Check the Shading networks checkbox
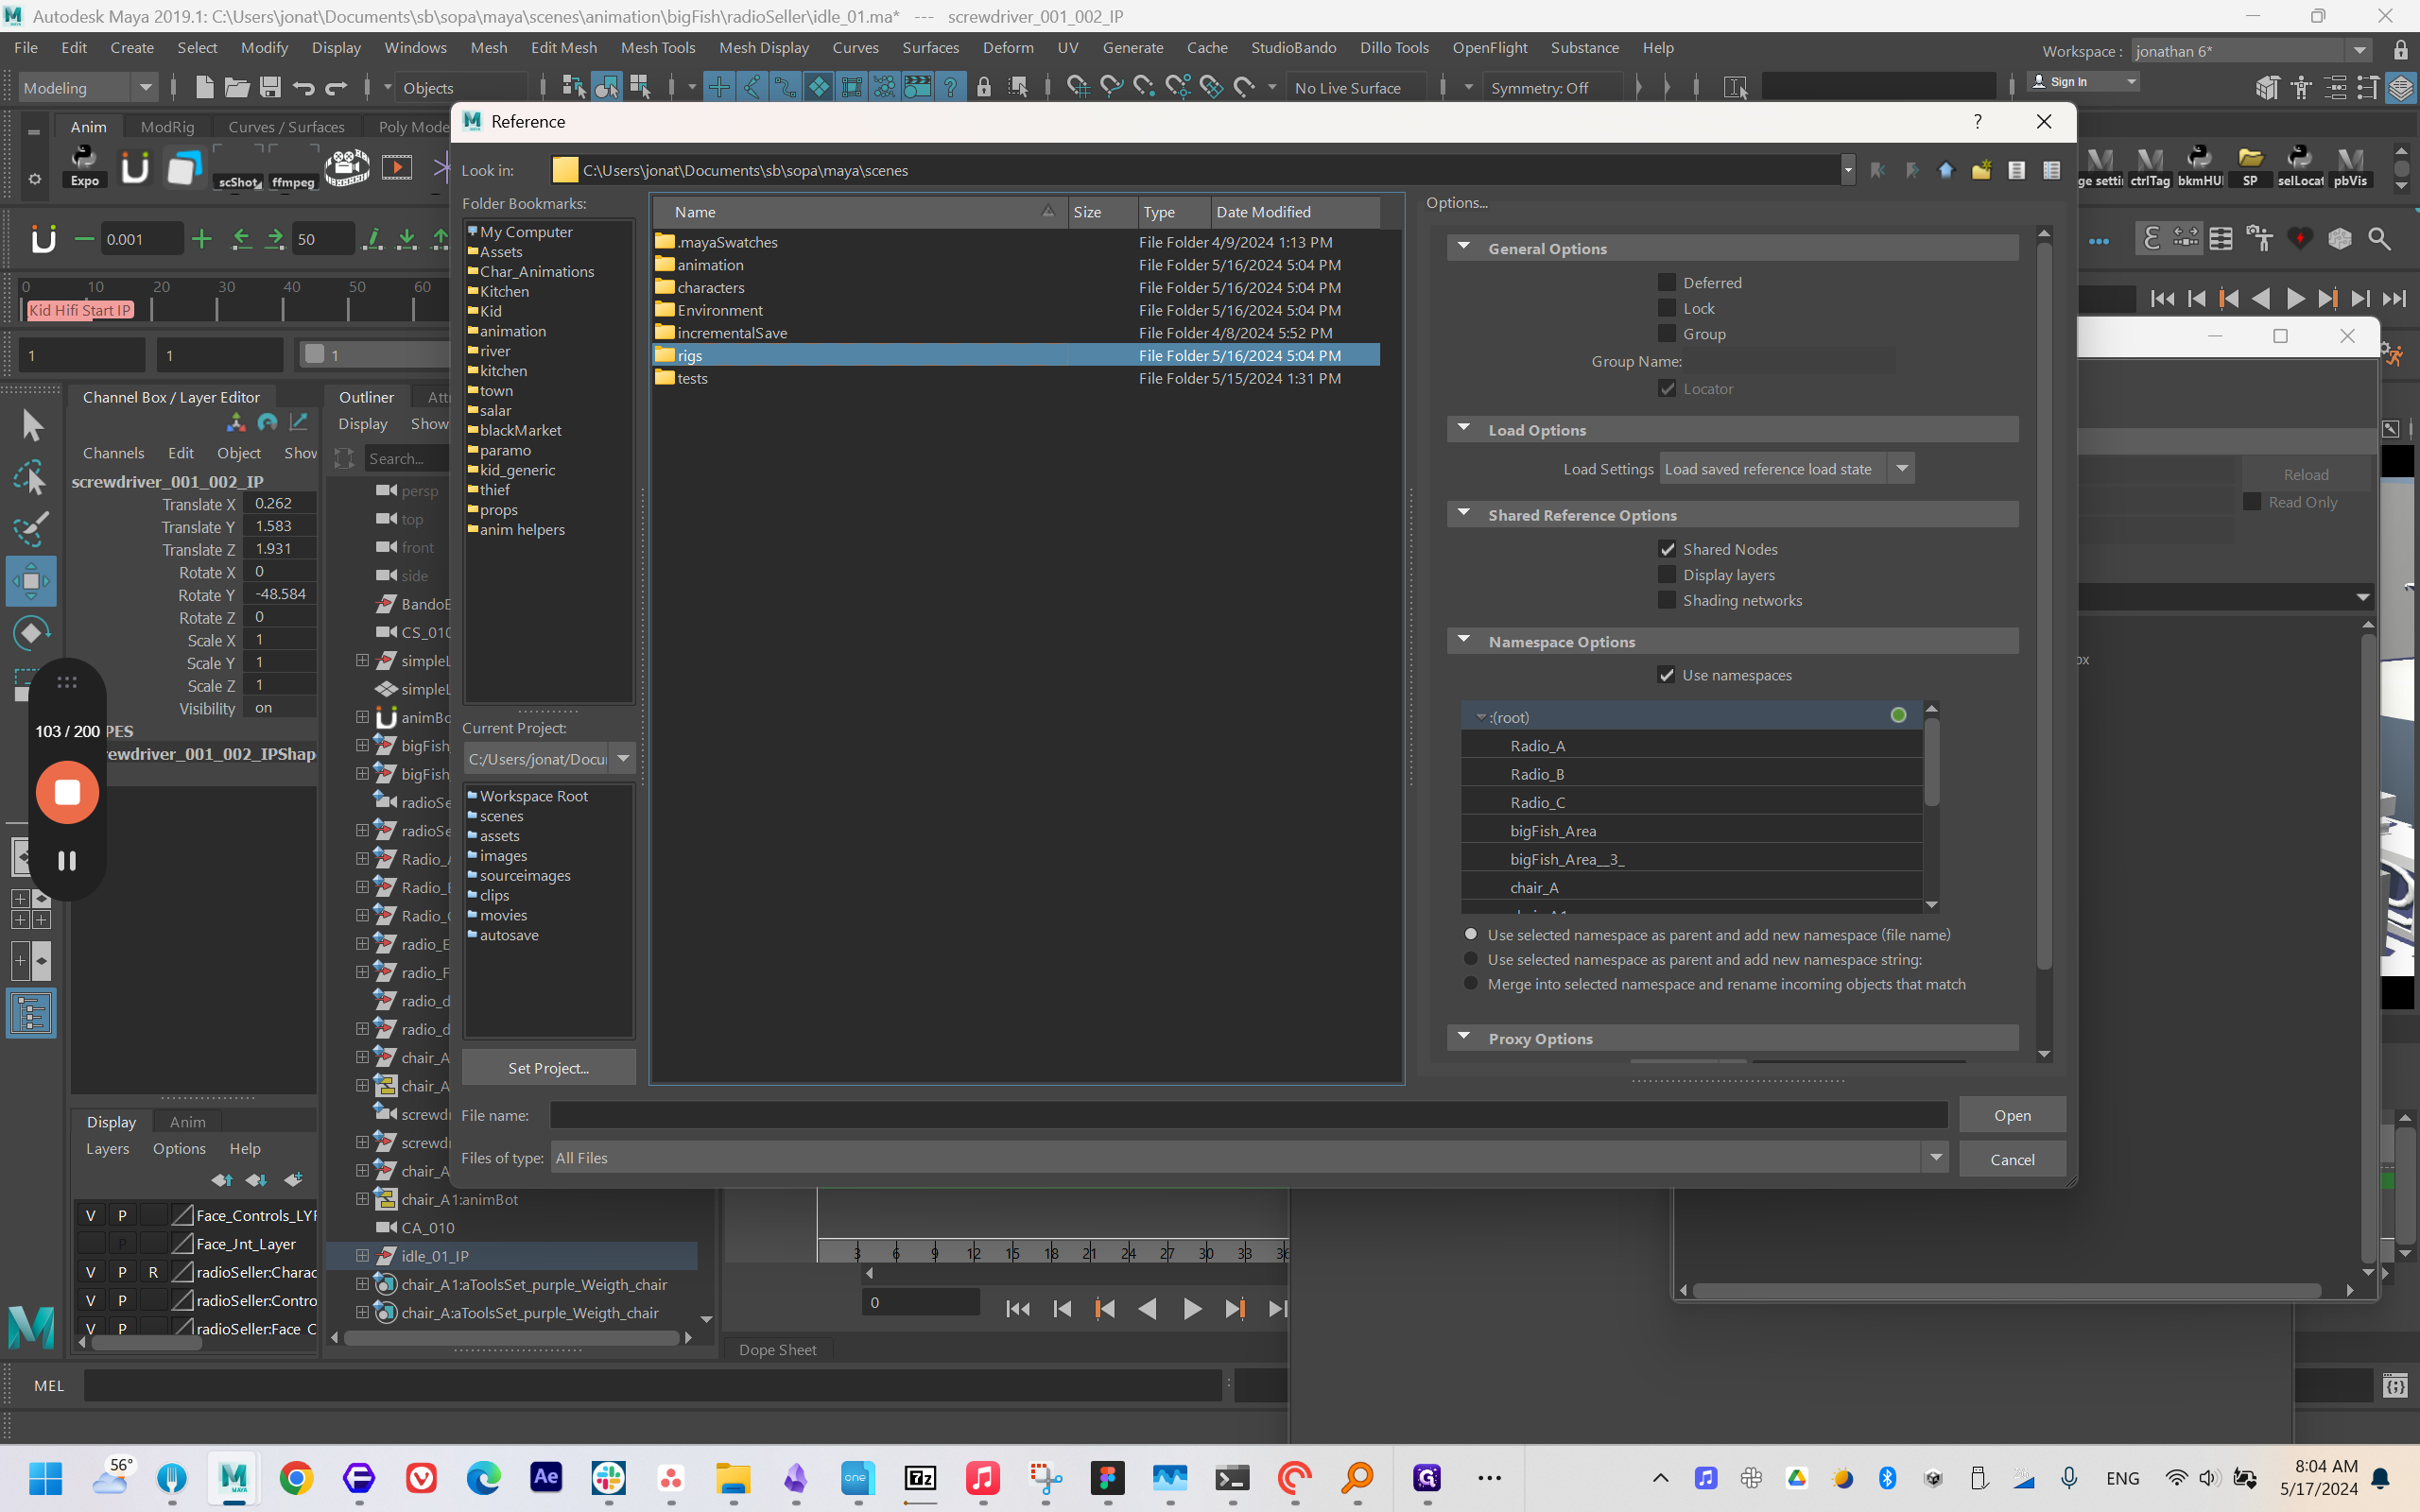 (1666, 600)
